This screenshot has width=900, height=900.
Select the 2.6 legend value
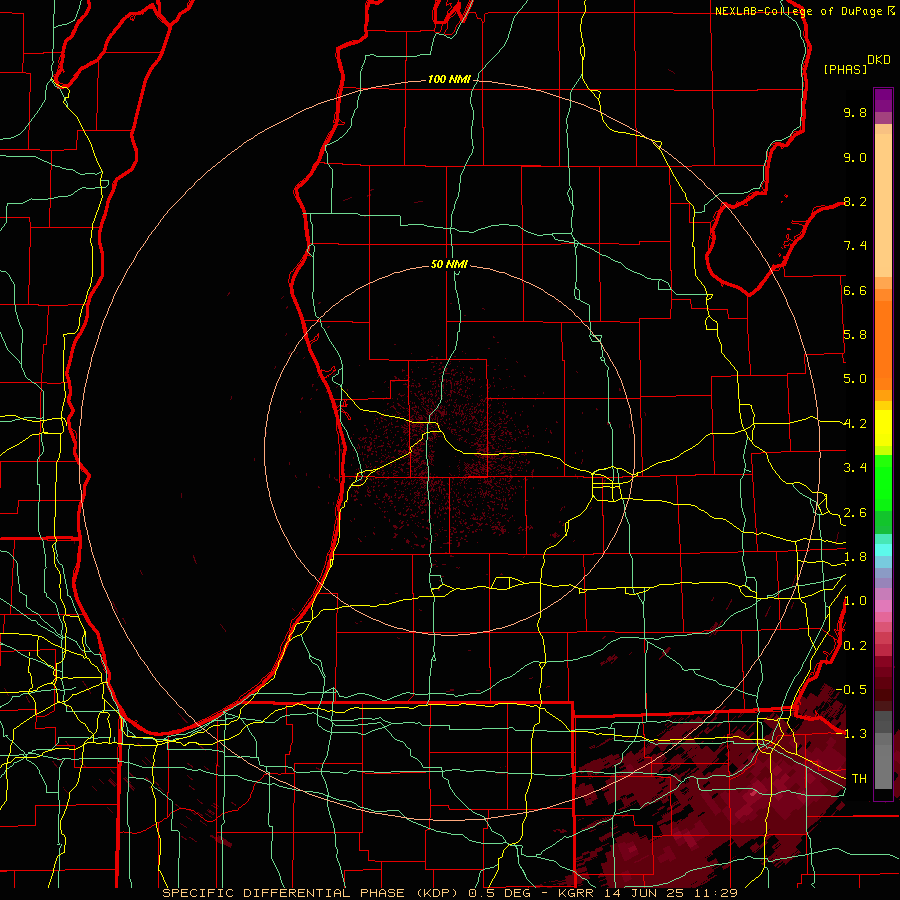tap(855, 513)
